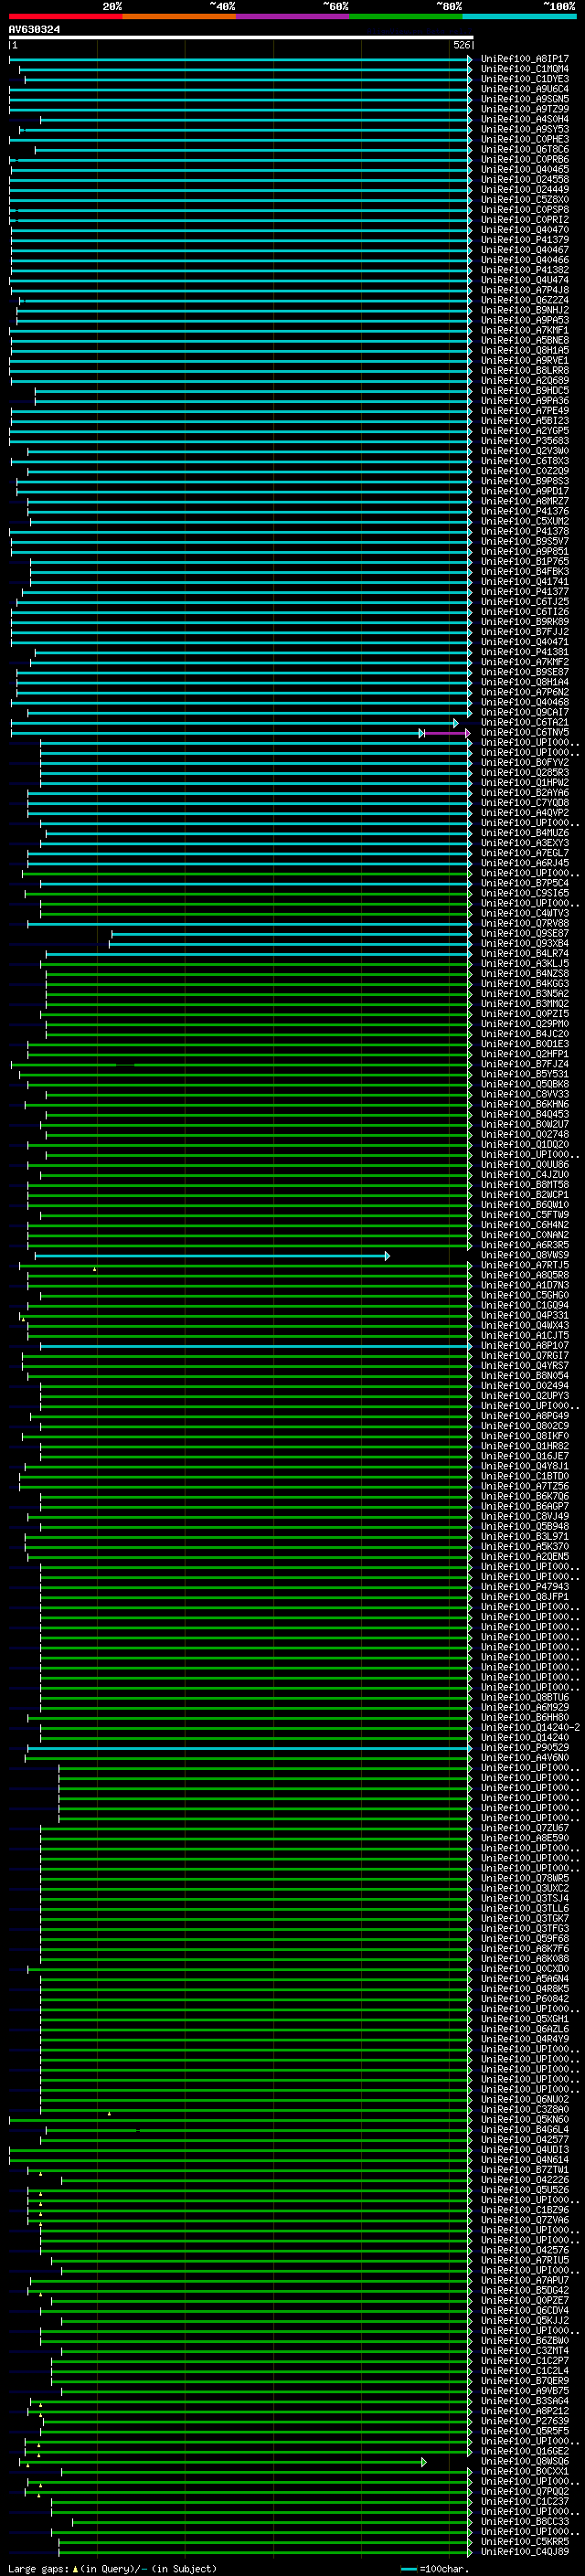Select the UniRef100_B2AYA6 label
This screenshot has width=585, height=2576.
(x=524, y=792)
